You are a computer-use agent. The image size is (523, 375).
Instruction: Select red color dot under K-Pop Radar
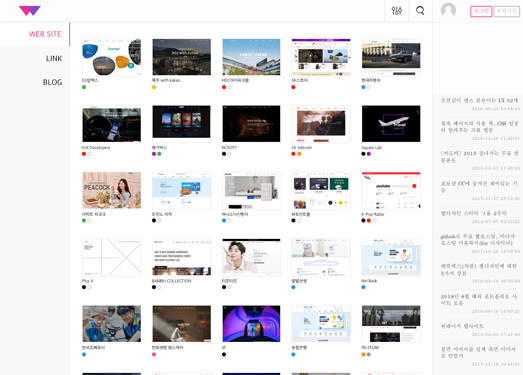[x=369, y=221]
